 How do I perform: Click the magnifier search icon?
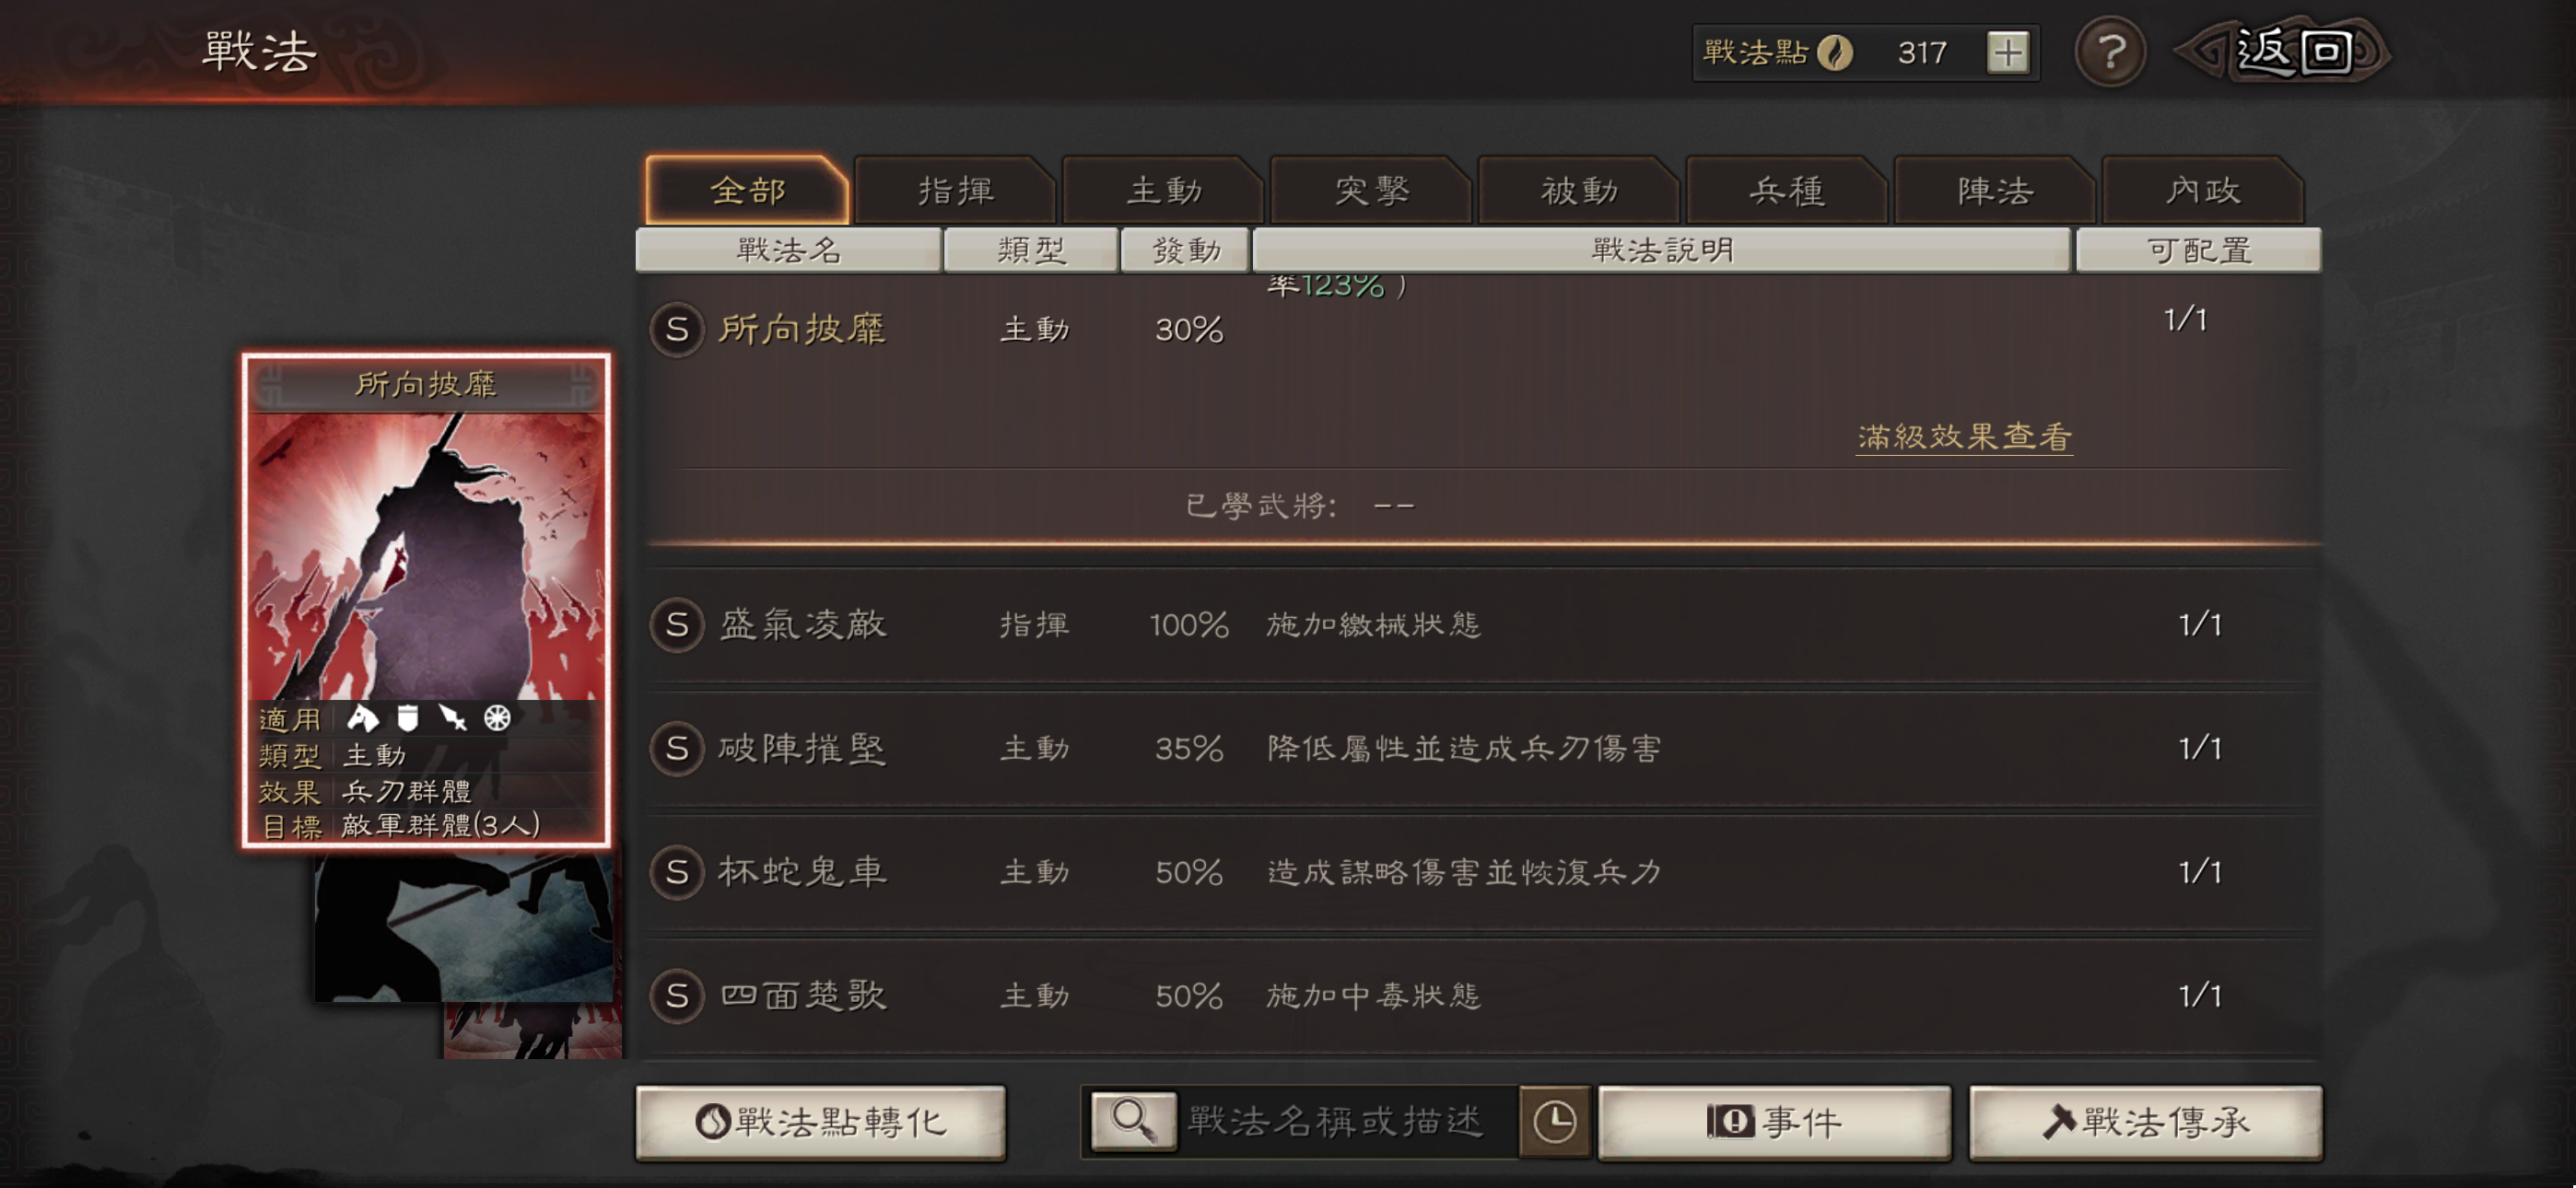1134,1121
